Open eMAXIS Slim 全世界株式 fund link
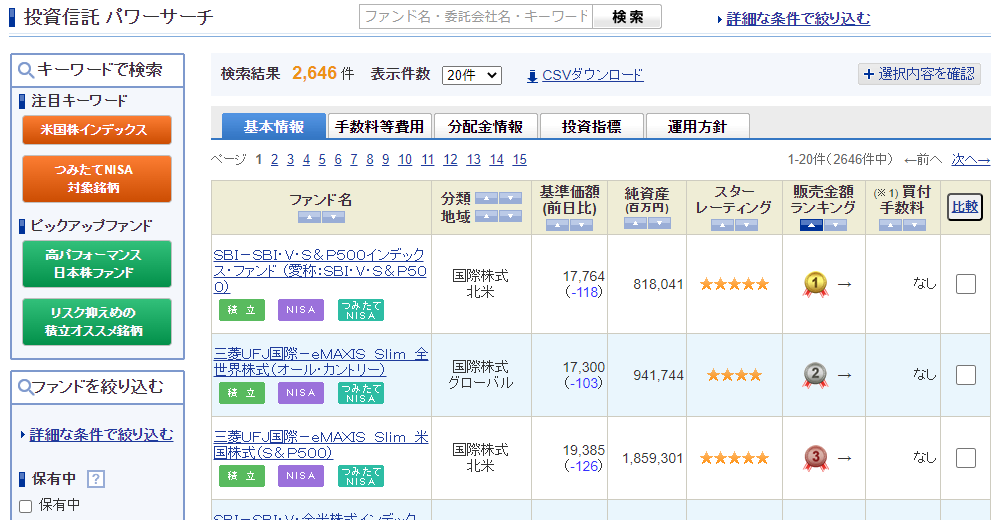The width and height of the screenshot is (1002, 520). pyautogui.click(x=321, y=362)
